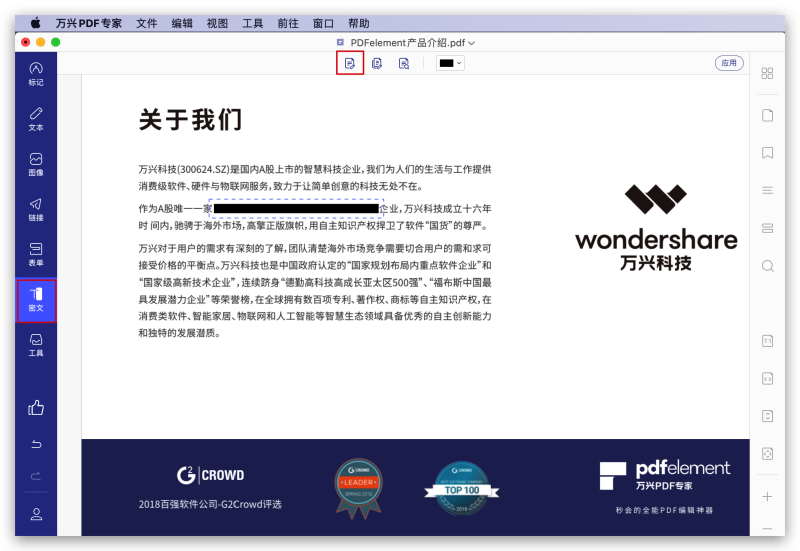Image resolution: width=800 pixels, height=551 pixels.
Task: Click the fit page view icon
Action: pos(767,454)
